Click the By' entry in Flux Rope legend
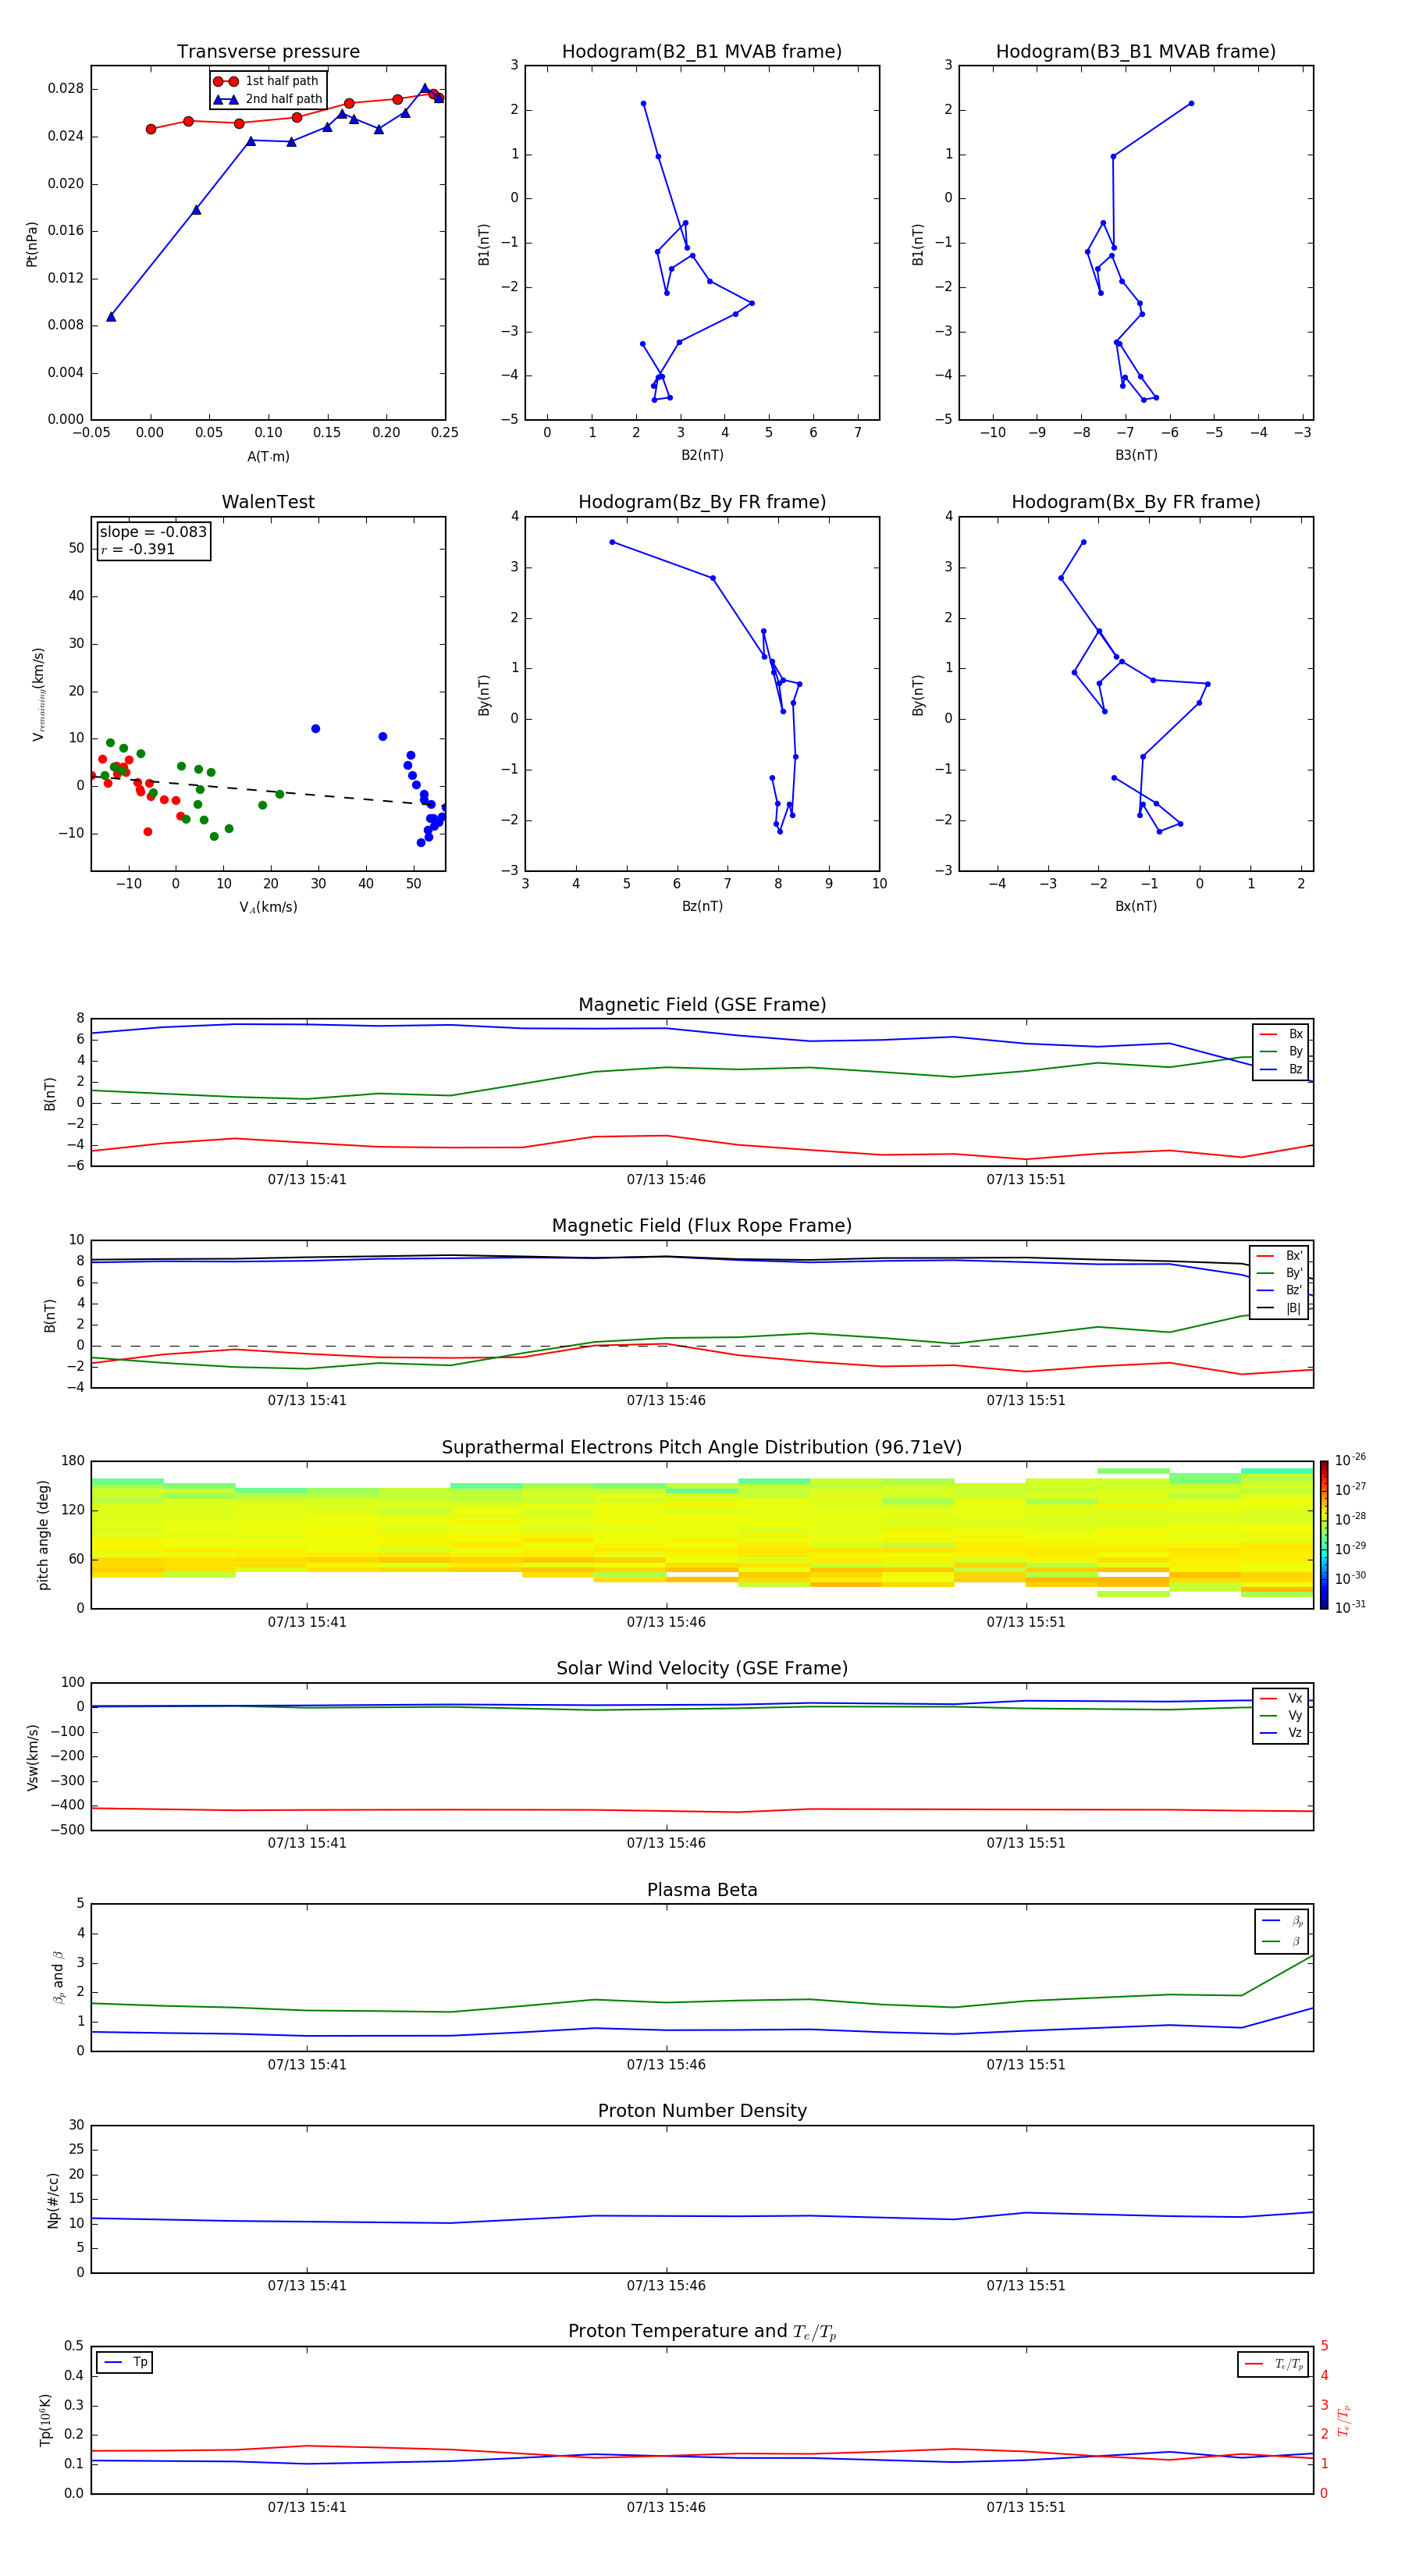This screenshot has height=2576, width=1405. (x=1279, y=1273)
